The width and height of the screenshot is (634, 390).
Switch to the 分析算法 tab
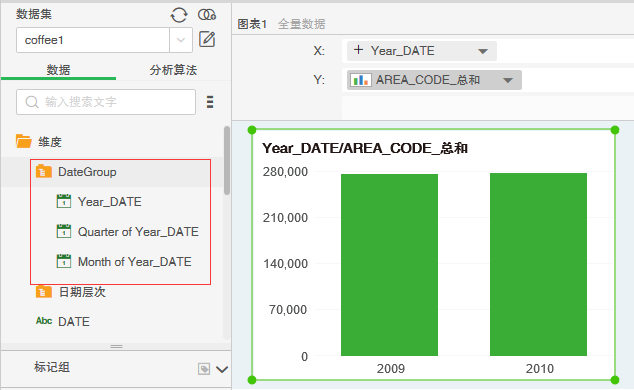click(173, 70)
